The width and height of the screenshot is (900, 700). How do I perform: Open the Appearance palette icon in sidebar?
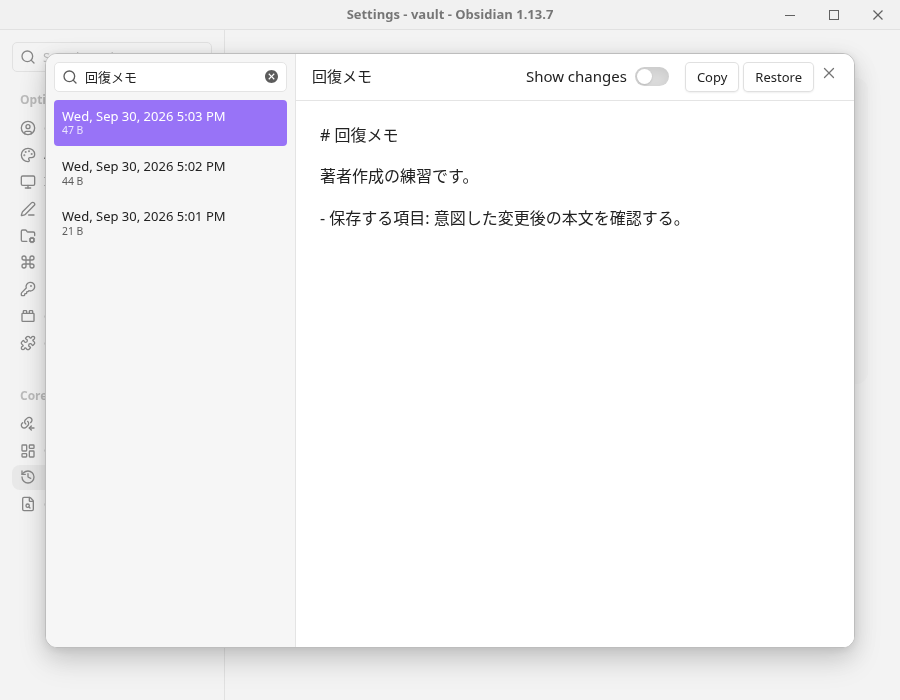click(28, 155)
